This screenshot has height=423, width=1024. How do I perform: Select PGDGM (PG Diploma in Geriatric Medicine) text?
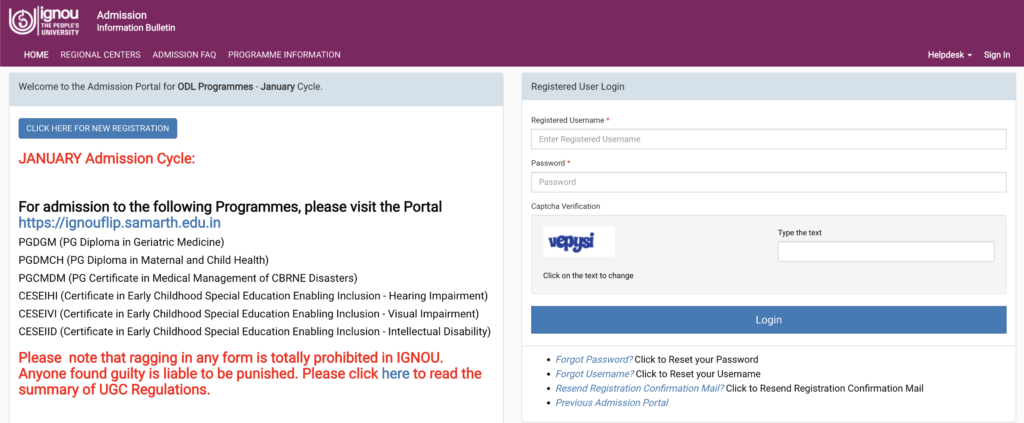coord(121,242)
